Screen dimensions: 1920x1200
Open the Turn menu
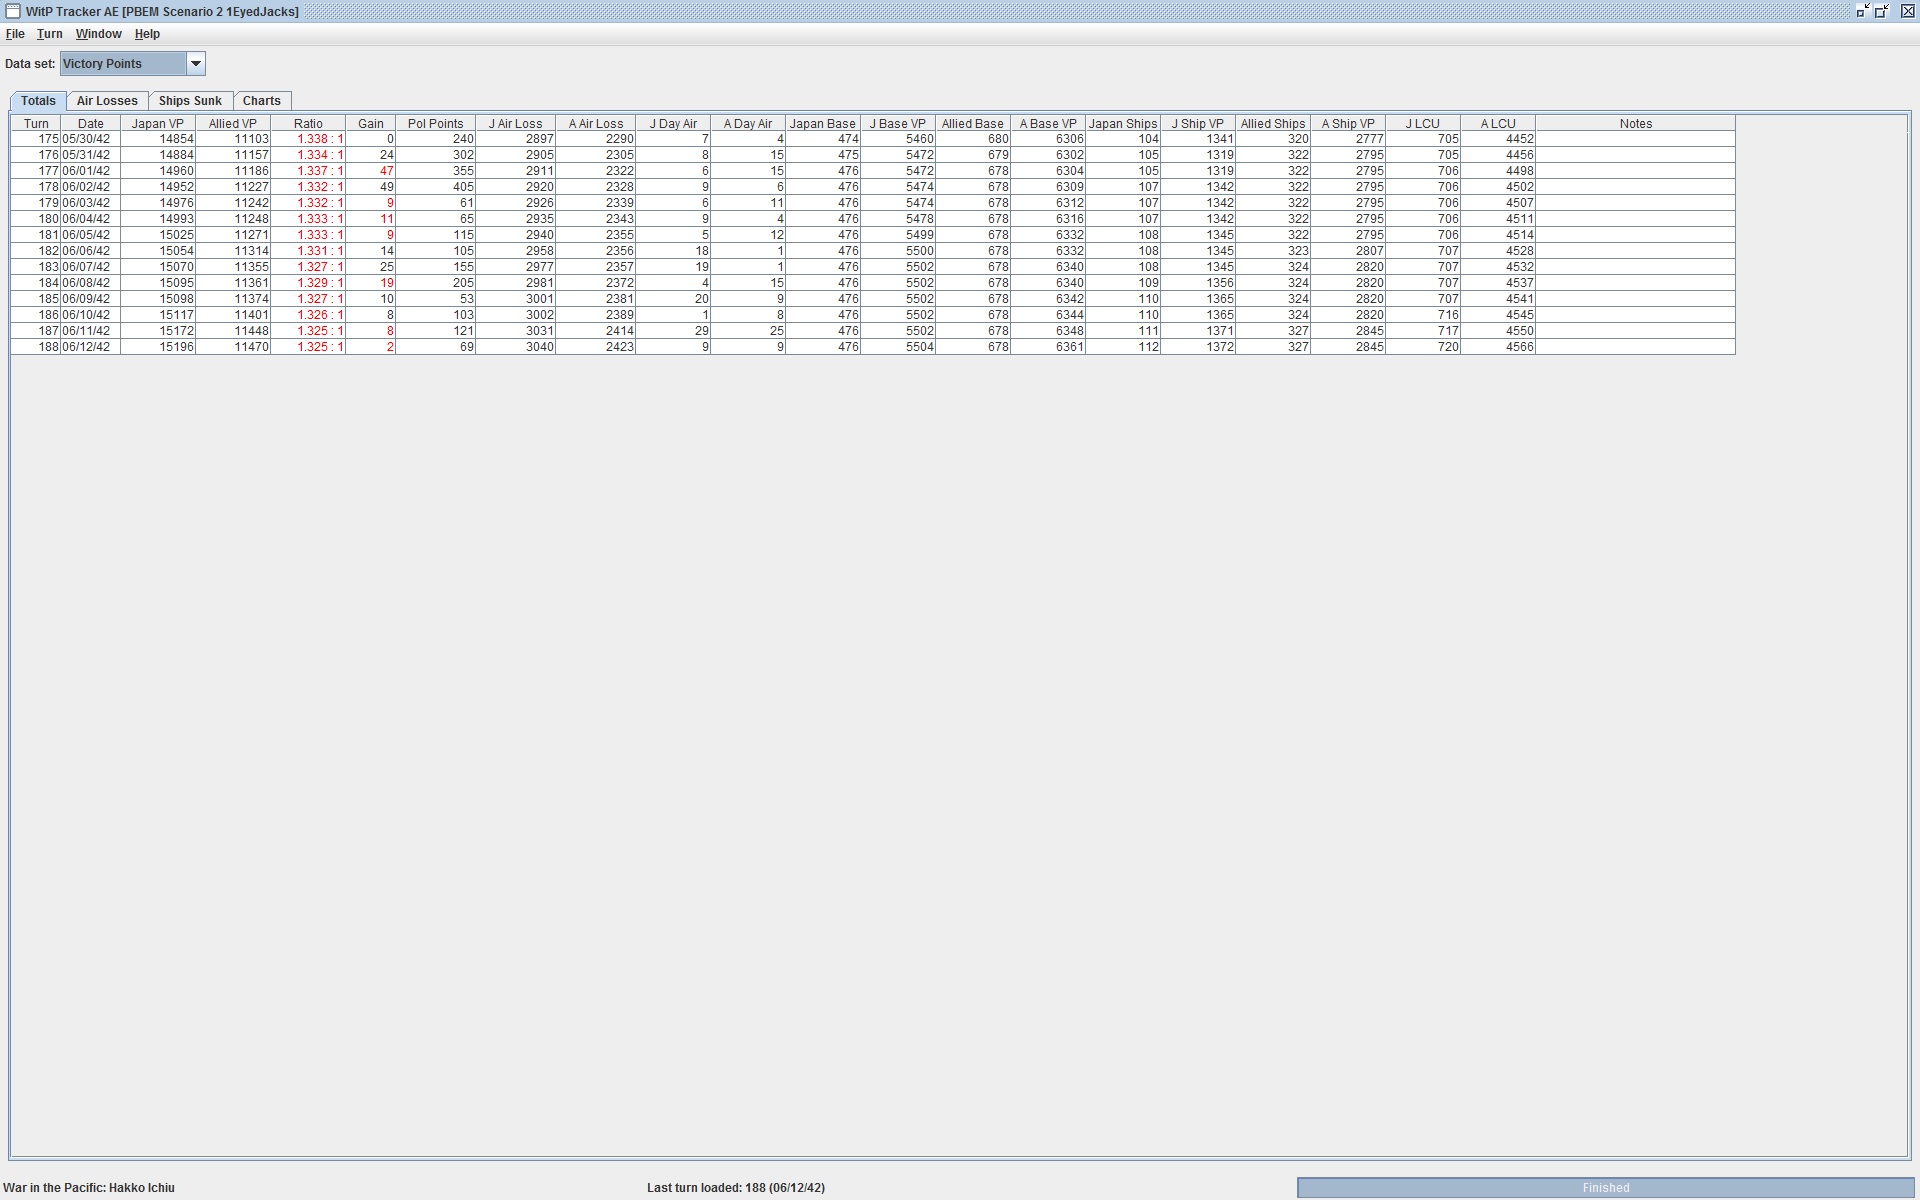coord(49,34)
